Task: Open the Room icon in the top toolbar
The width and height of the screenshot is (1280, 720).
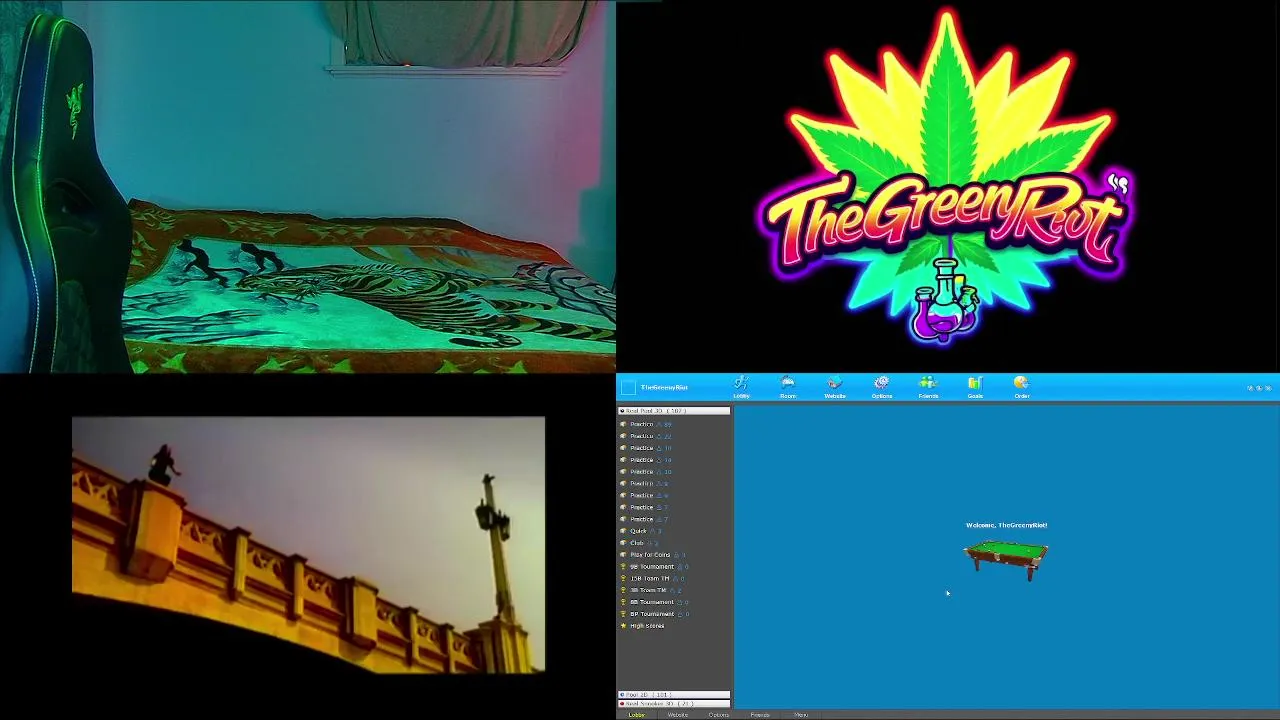Action: 788,387
